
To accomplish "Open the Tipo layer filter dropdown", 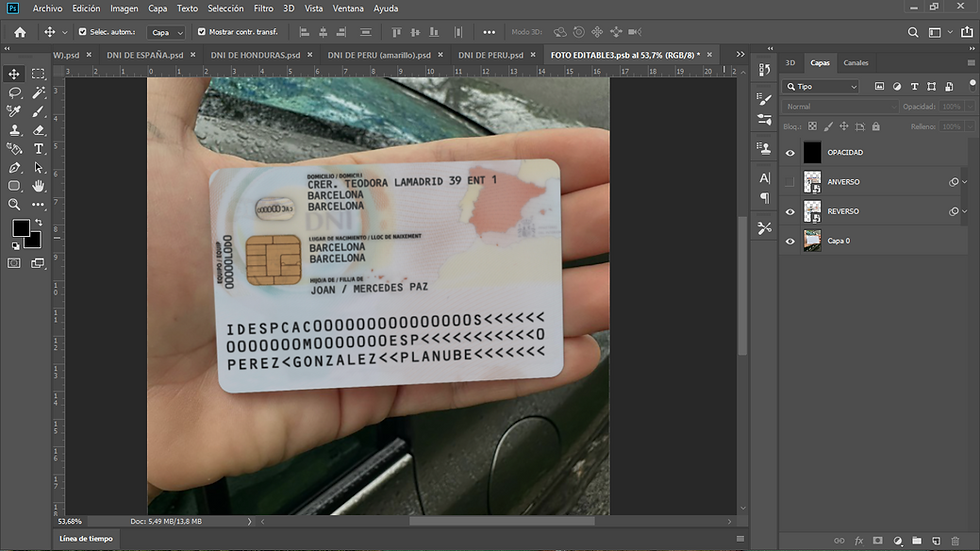I will pos(821,86).
